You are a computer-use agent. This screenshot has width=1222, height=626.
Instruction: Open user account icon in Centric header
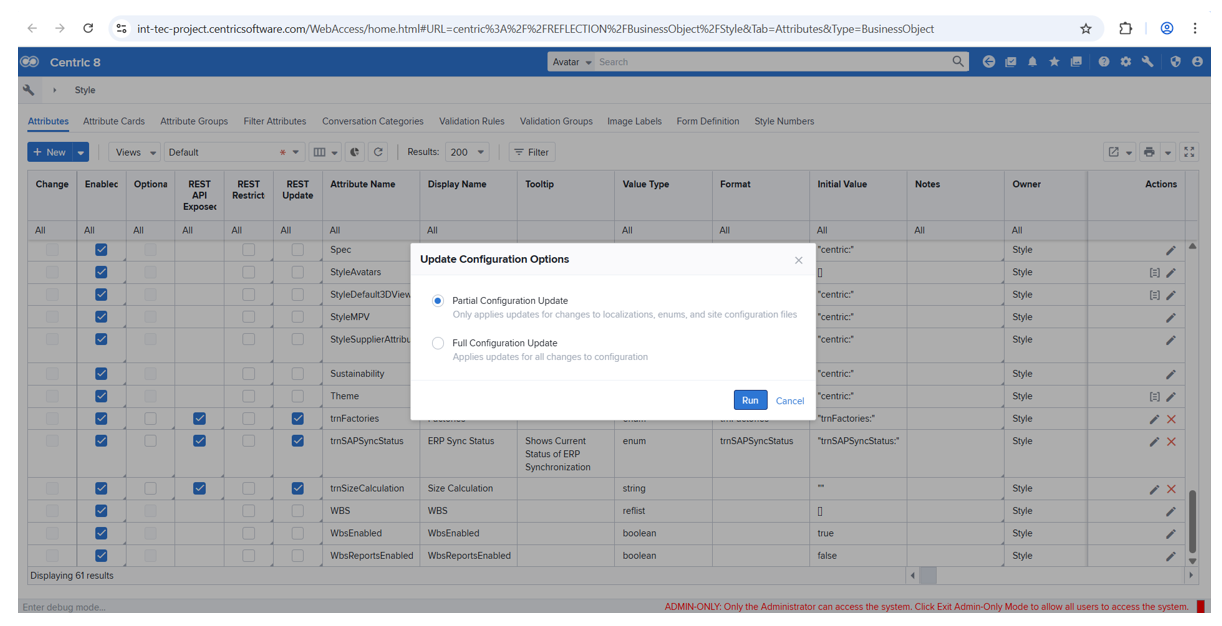tap(1197, 62)
